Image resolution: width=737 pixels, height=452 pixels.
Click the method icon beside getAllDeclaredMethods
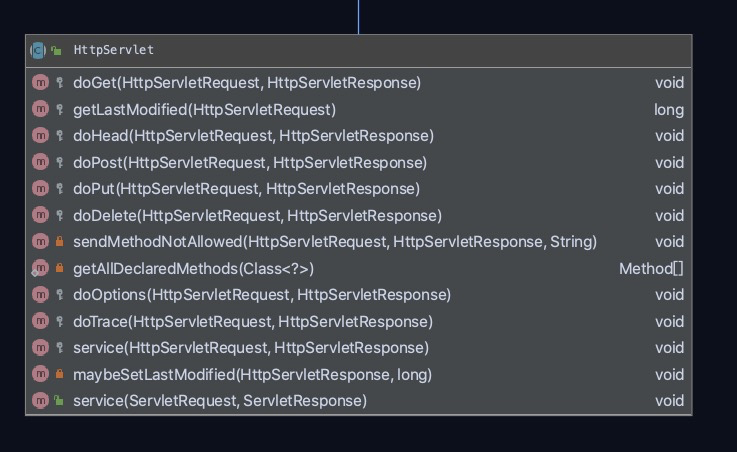click(40, 268)
